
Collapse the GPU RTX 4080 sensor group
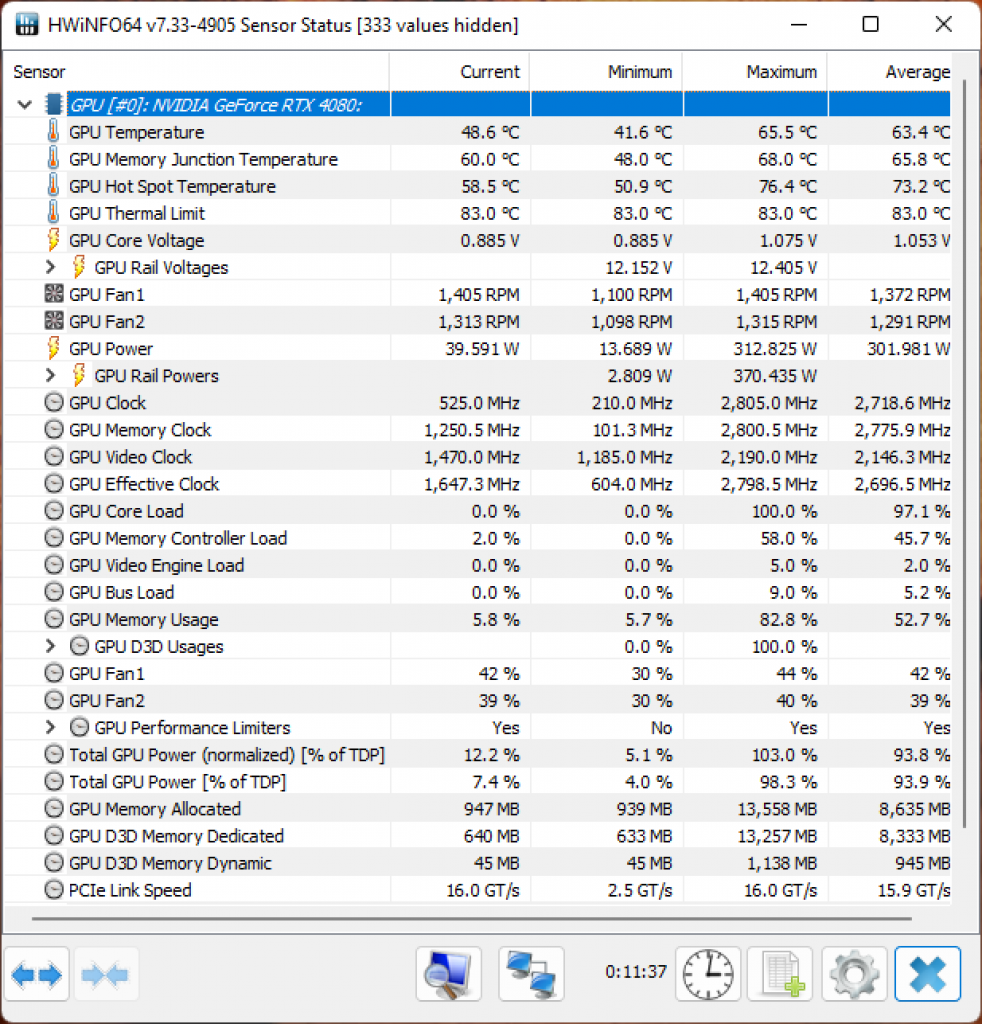point(25,104)
